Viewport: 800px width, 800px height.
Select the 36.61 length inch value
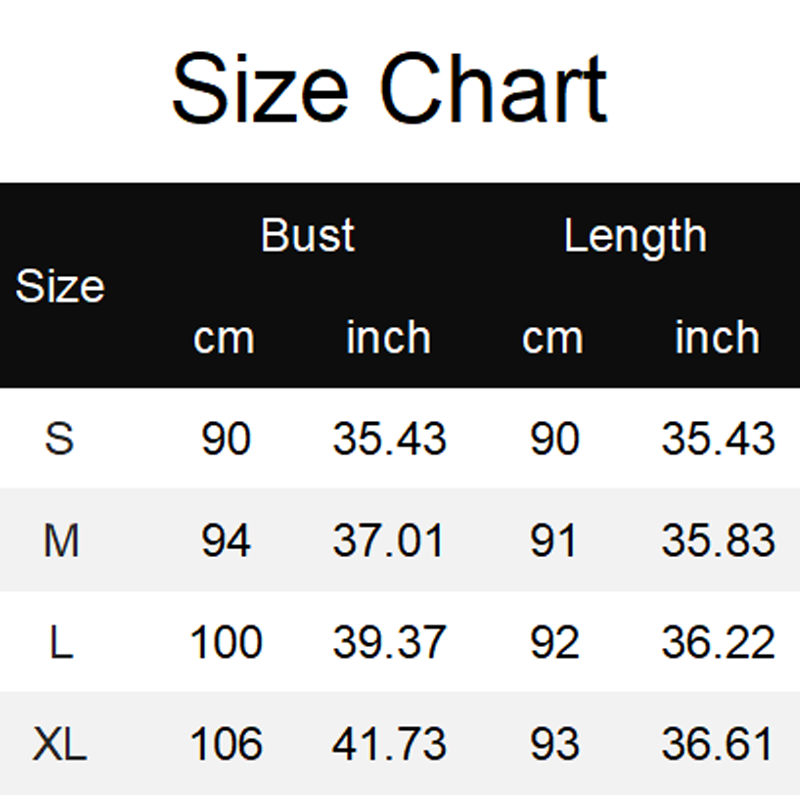click(718, 745)
